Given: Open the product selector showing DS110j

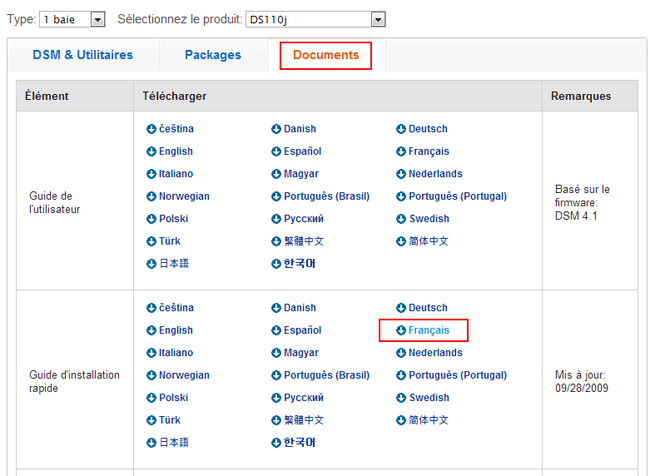Looking at the screenshot, I should [x=315, y=19].
